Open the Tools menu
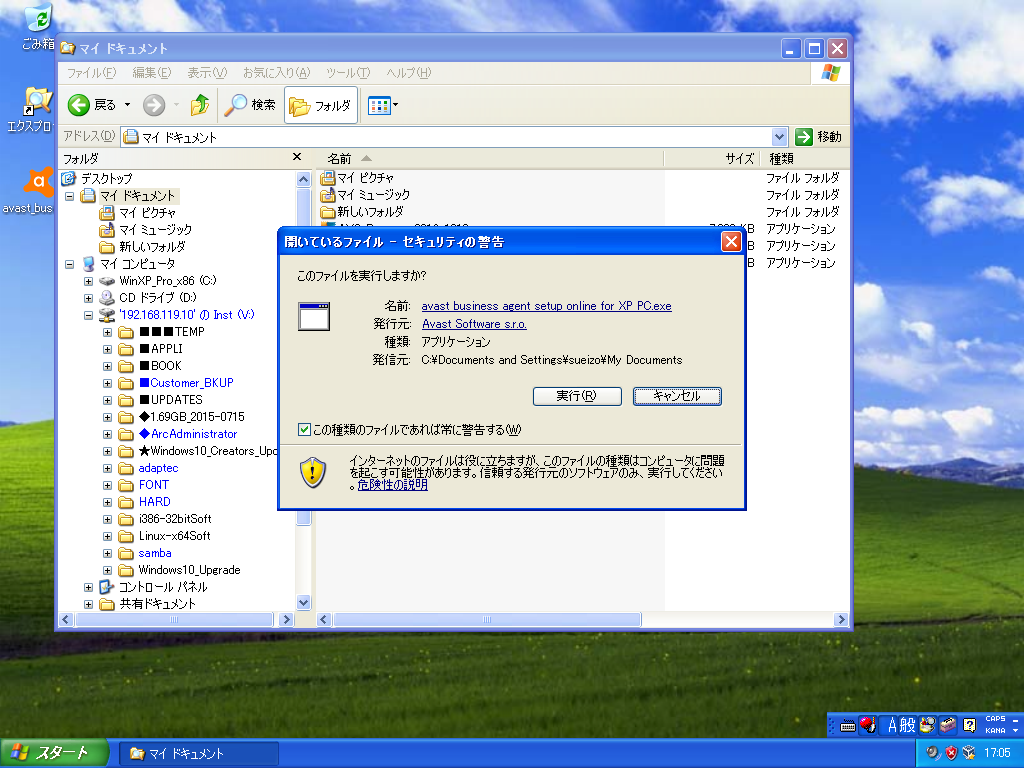This screenshot has height=768, width=1024. (348, 72)
